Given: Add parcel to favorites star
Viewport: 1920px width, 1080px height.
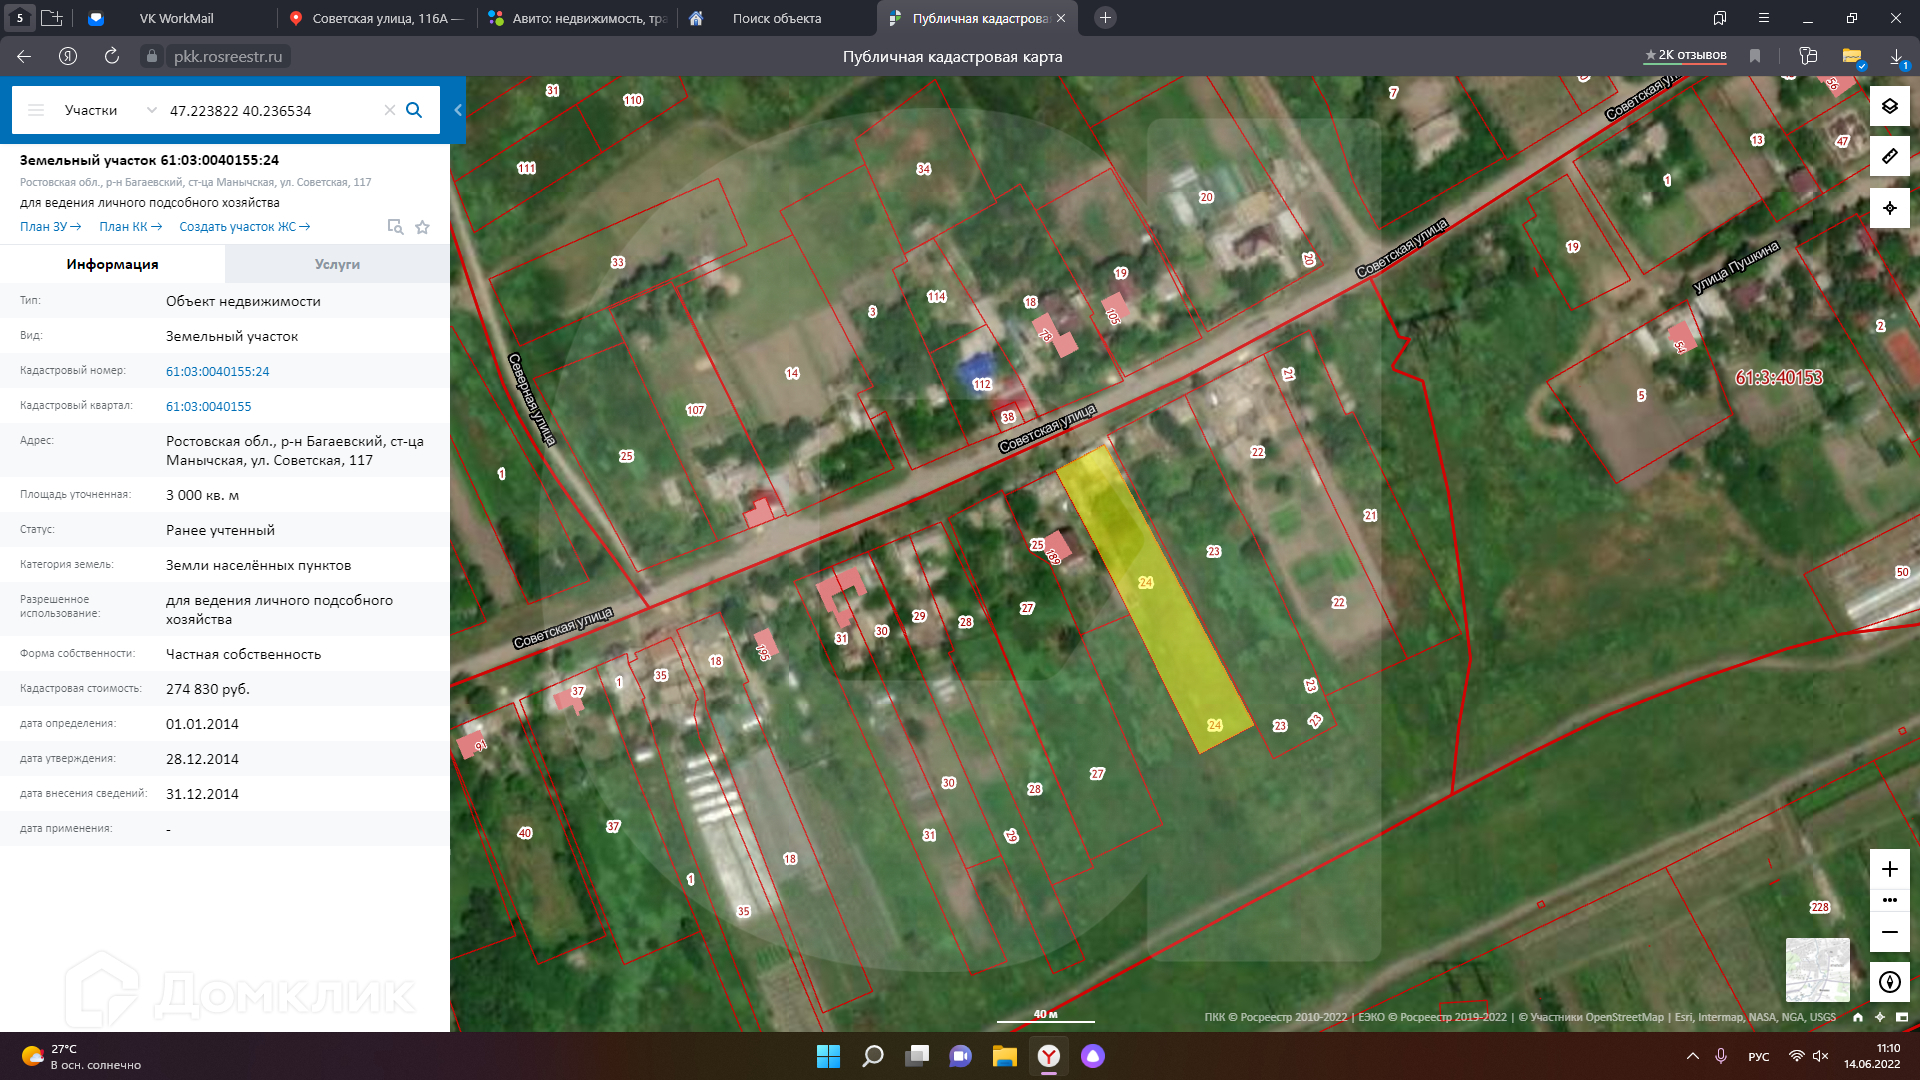Looking at the screenshot, I should click(x=423, y=227).
